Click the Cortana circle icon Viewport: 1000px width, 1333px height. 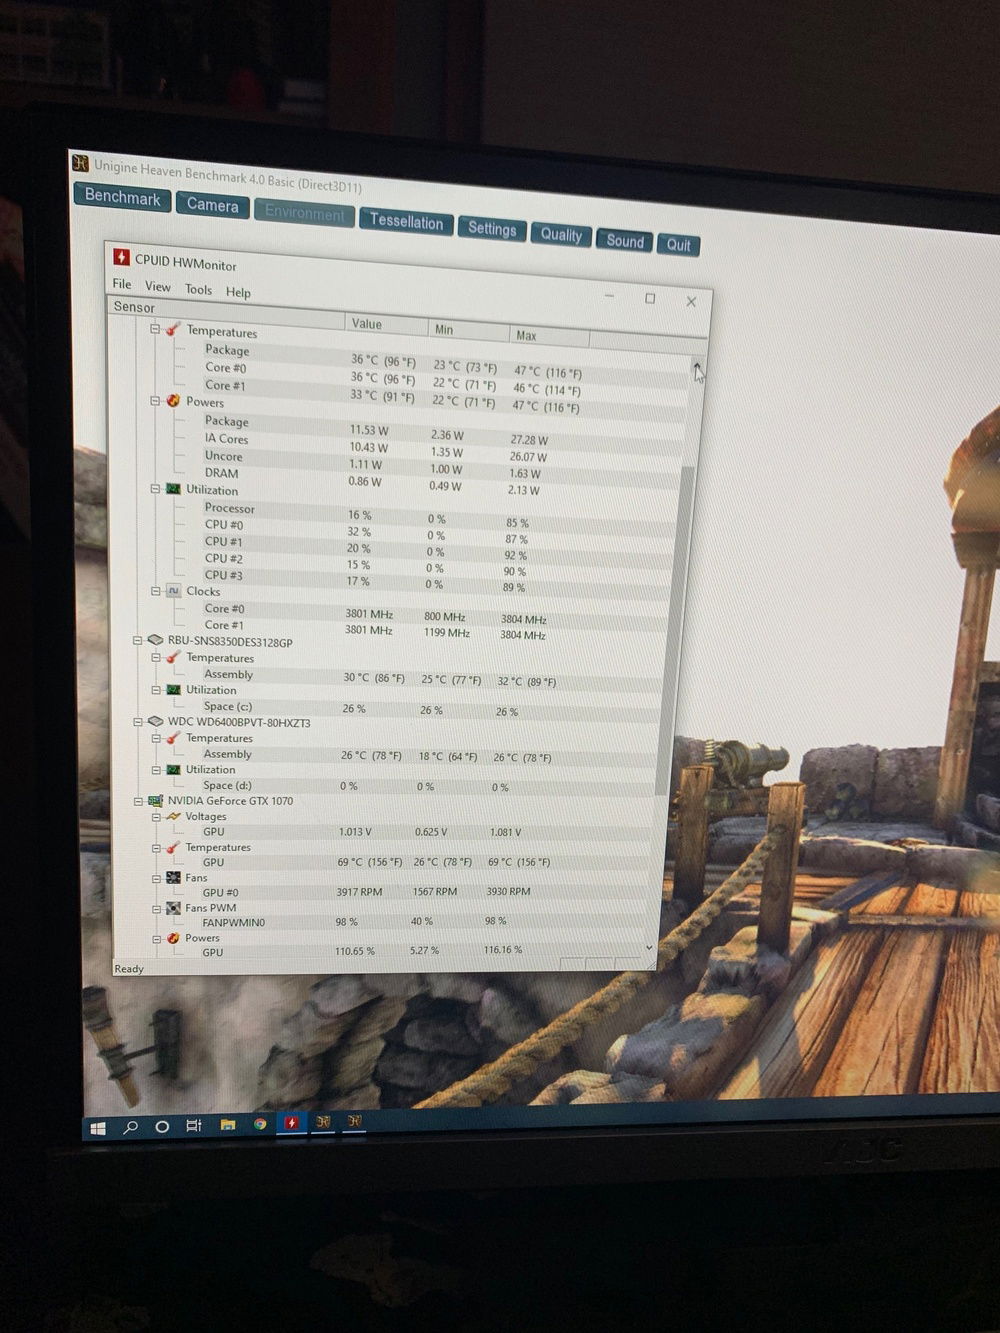coord(162,1127)
